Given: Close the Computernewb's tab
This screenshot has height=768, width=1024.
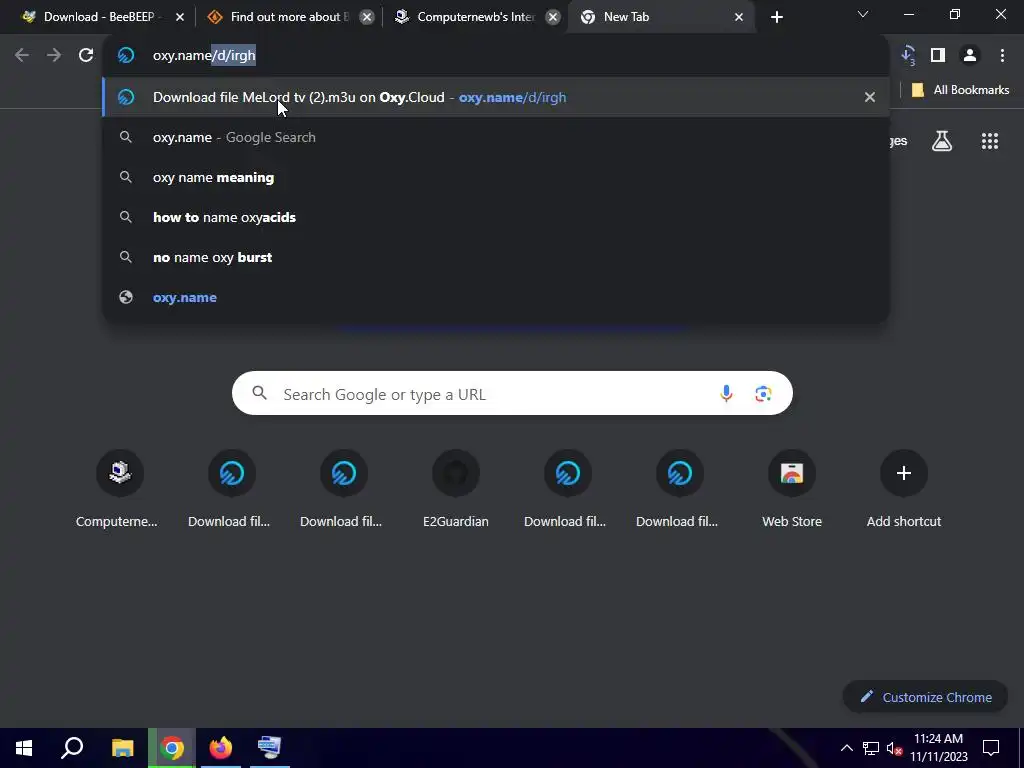Looking at the screenshot, I should tap(552, 17).
